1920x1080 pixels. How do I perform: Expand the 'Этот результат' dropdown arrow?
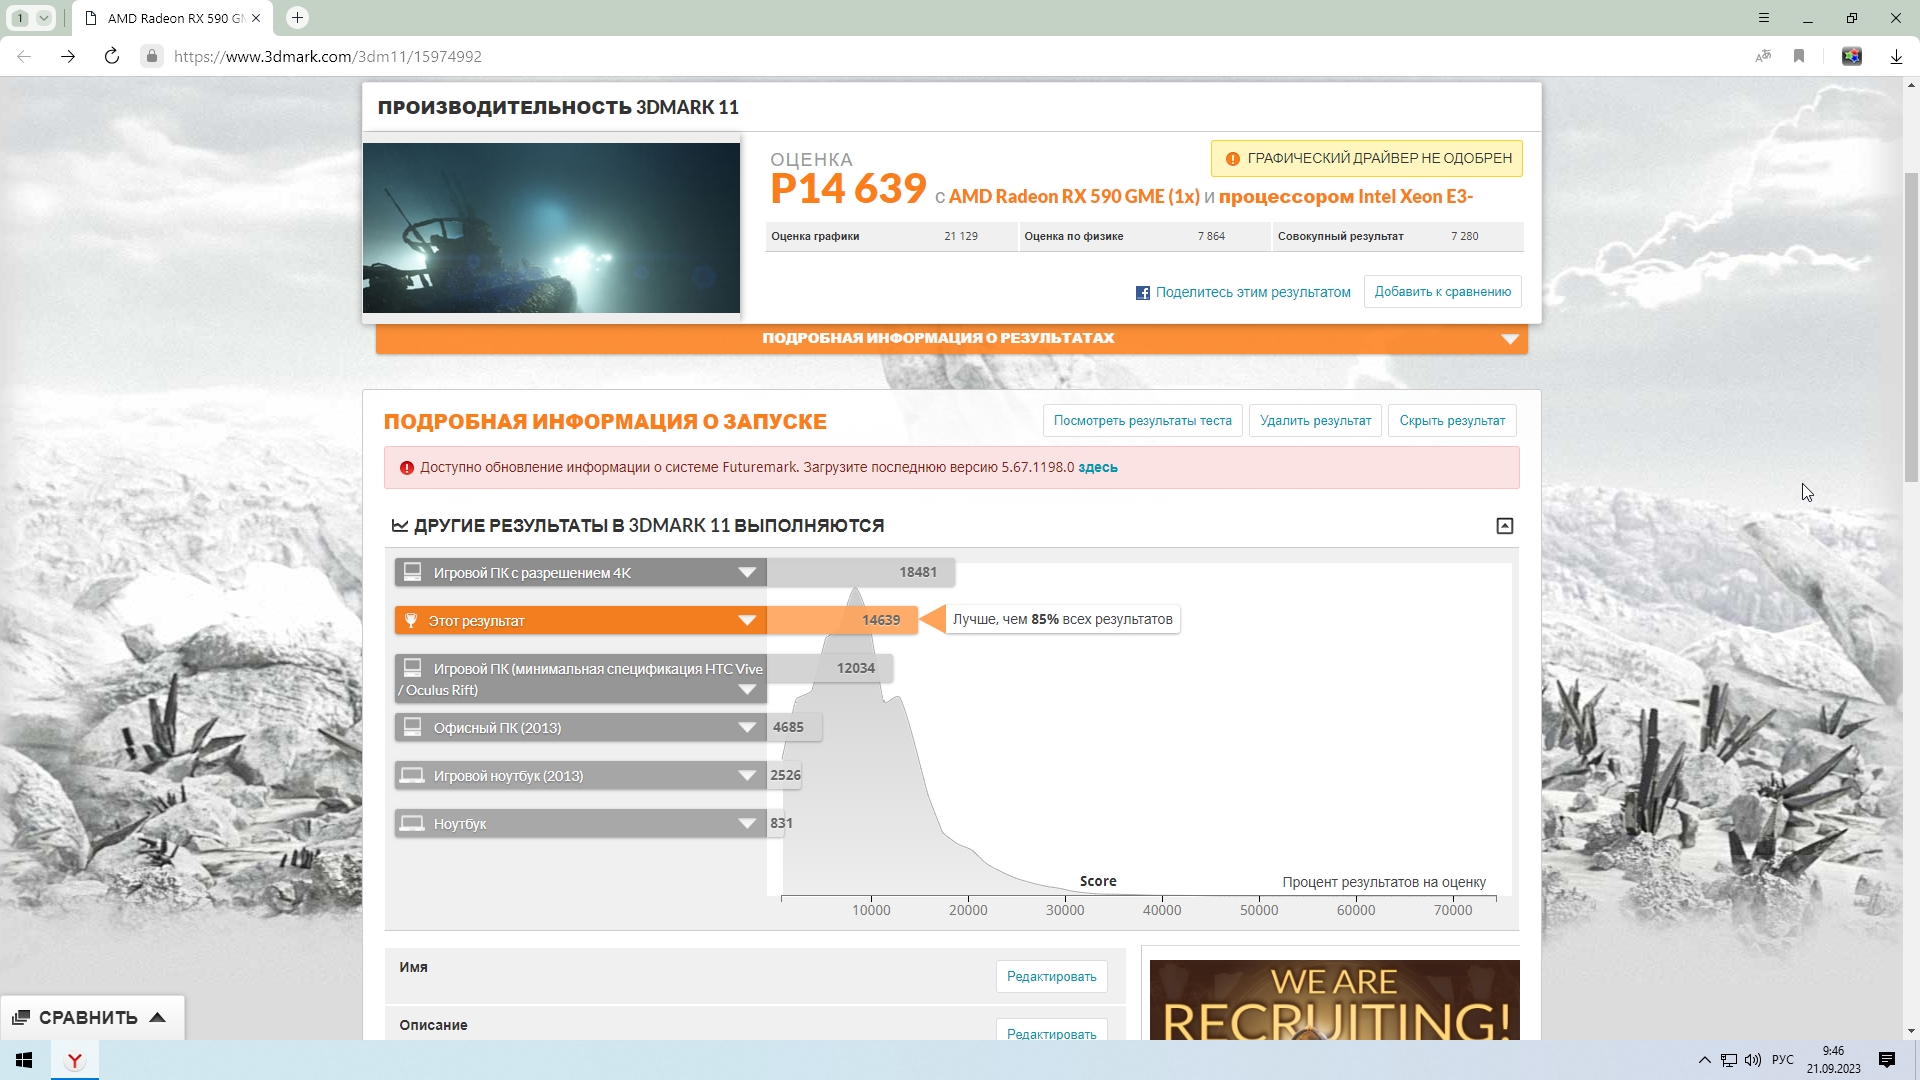746,621
